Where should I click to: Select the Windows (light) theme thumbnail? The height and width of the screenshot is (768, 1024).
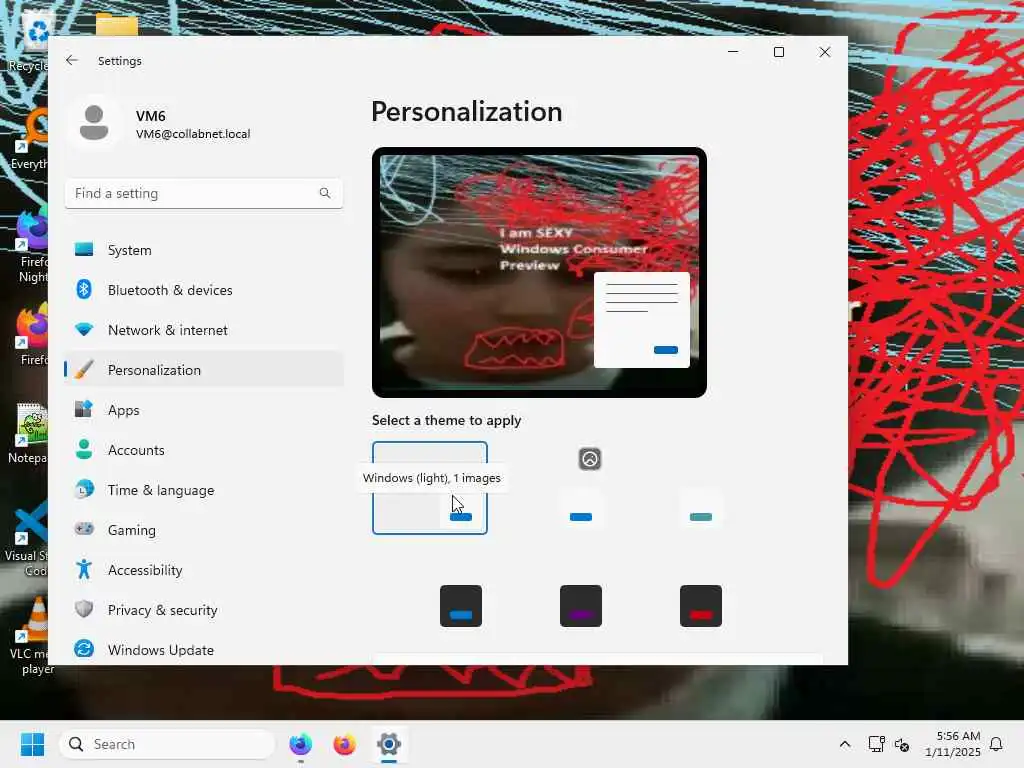(x=430, y=488)
